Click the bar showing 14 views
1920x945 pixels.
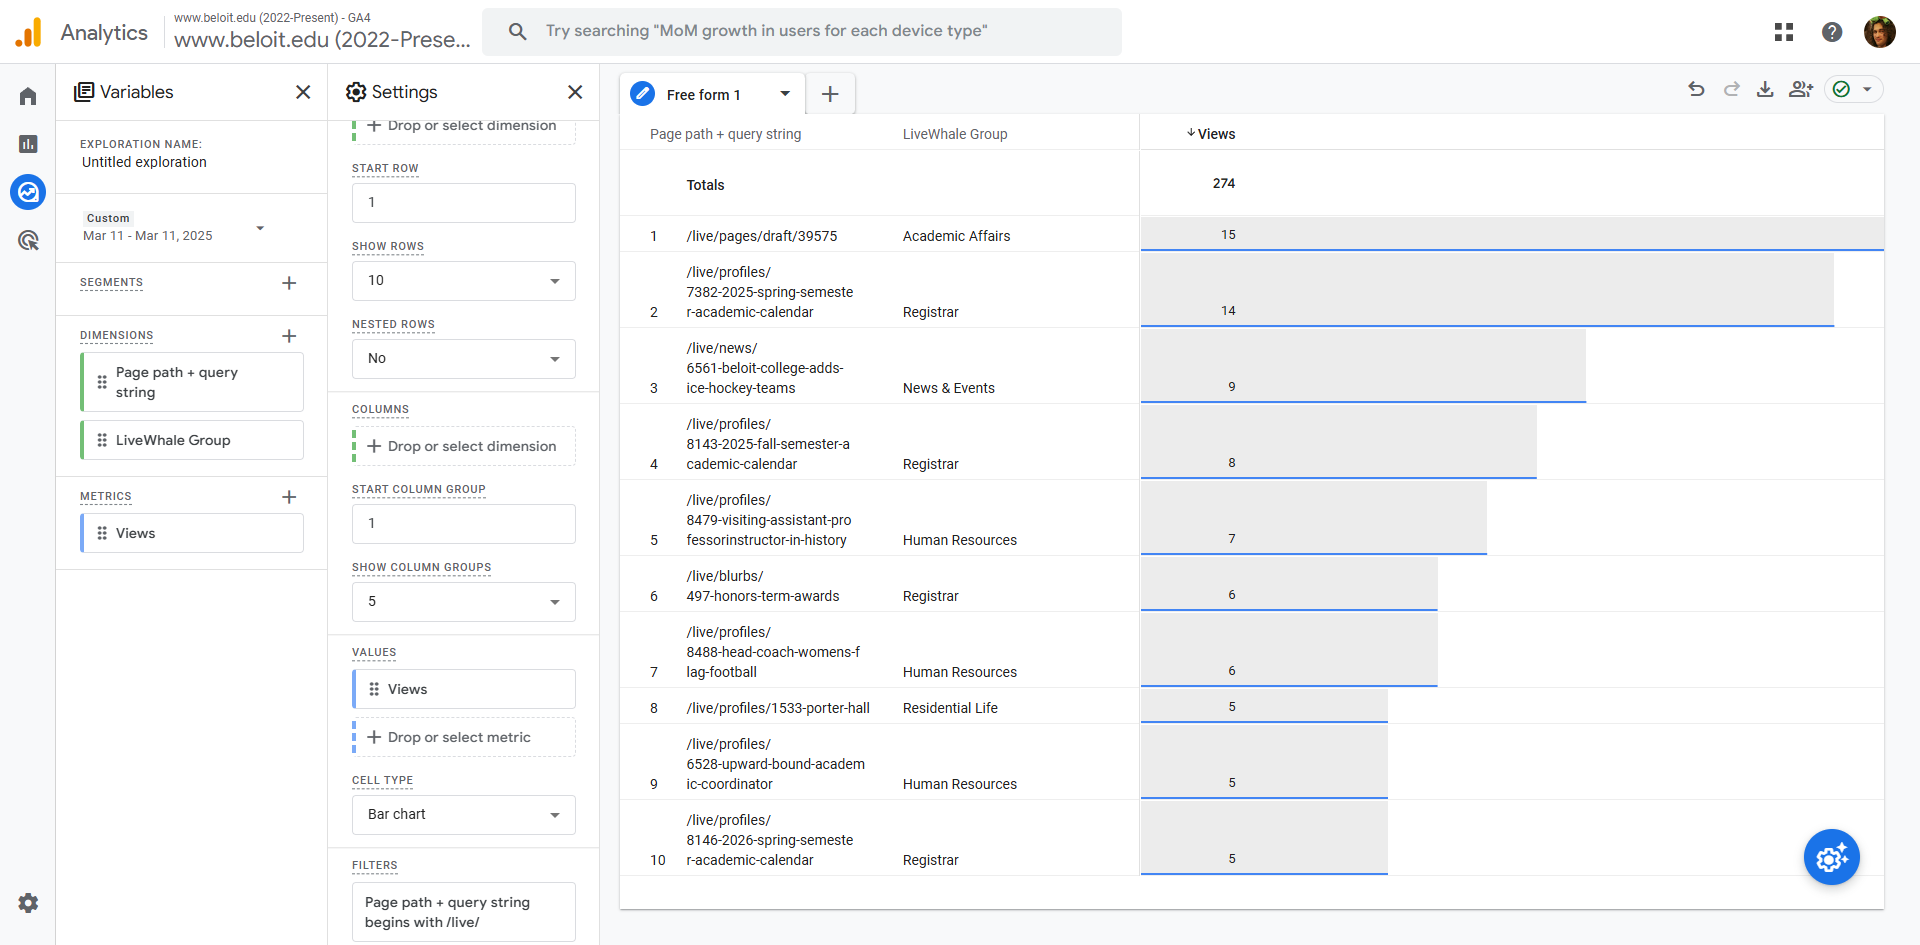pyautogui.click(x=1487, y=290)
